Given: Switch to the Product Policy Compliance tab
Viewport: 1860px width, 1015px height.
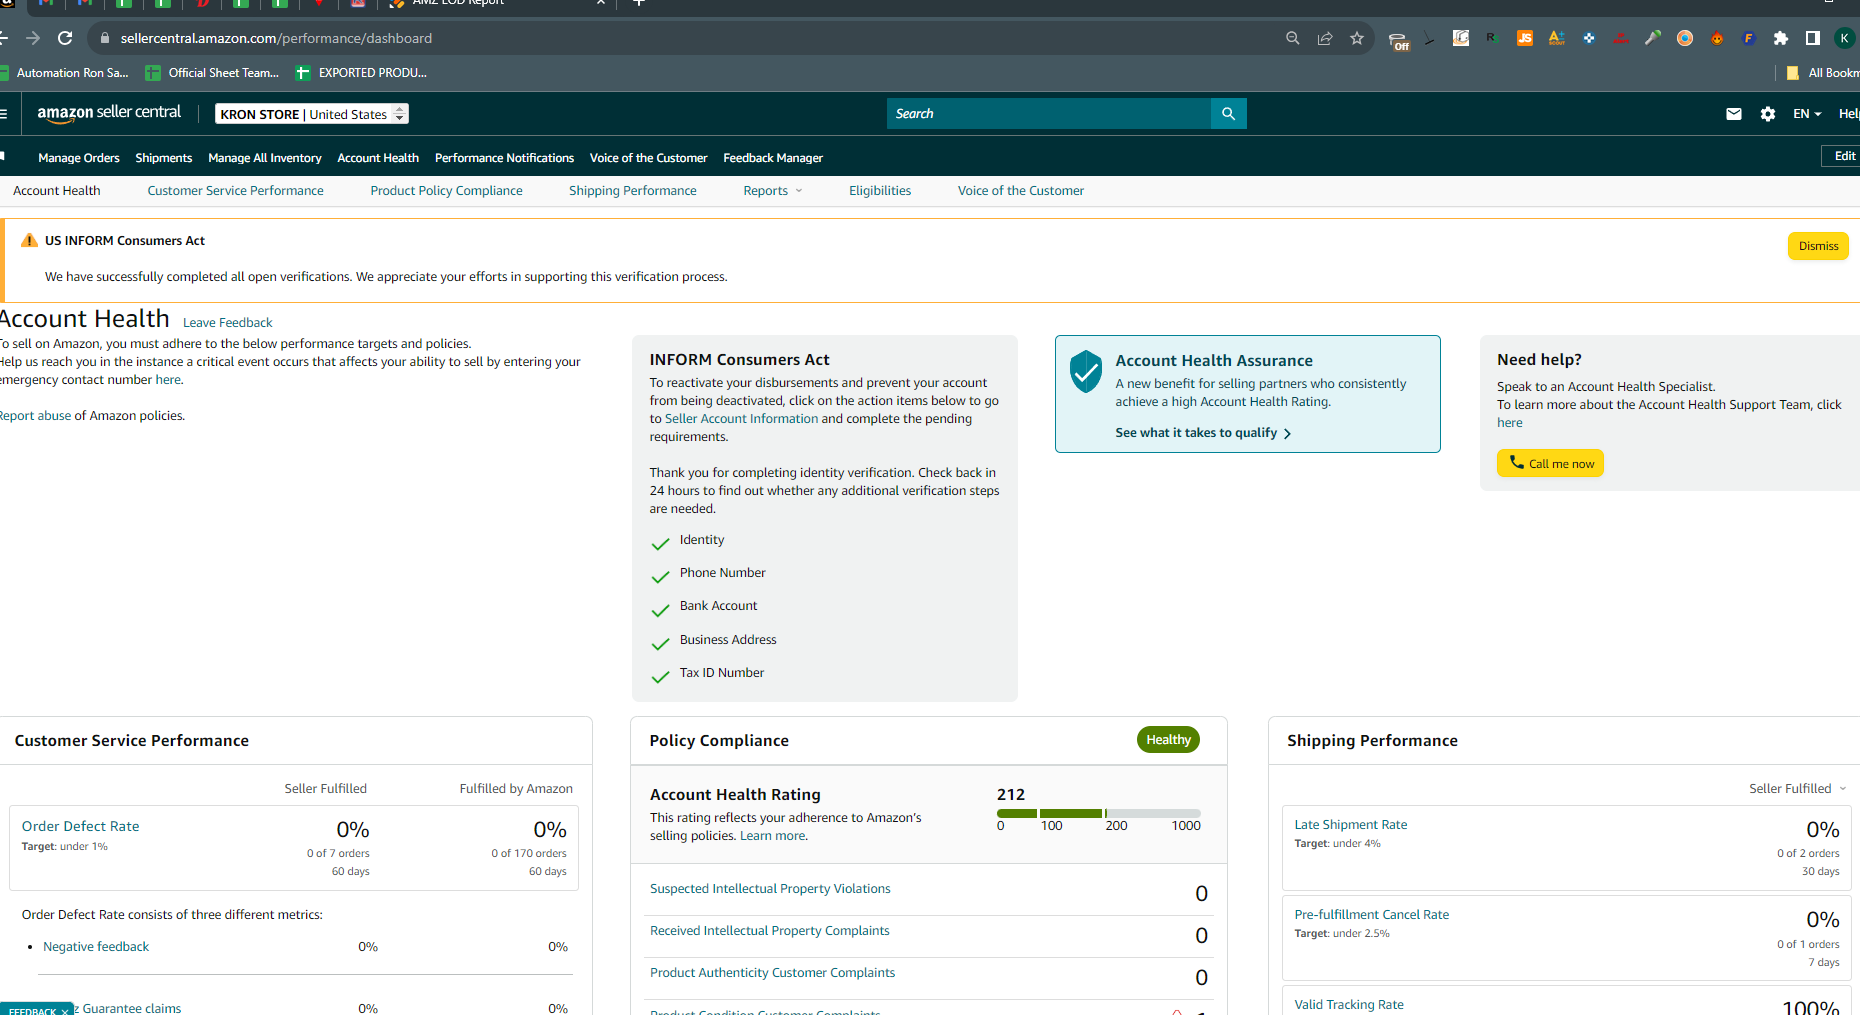Looking at the screenshot, I should tap(446, 191).
